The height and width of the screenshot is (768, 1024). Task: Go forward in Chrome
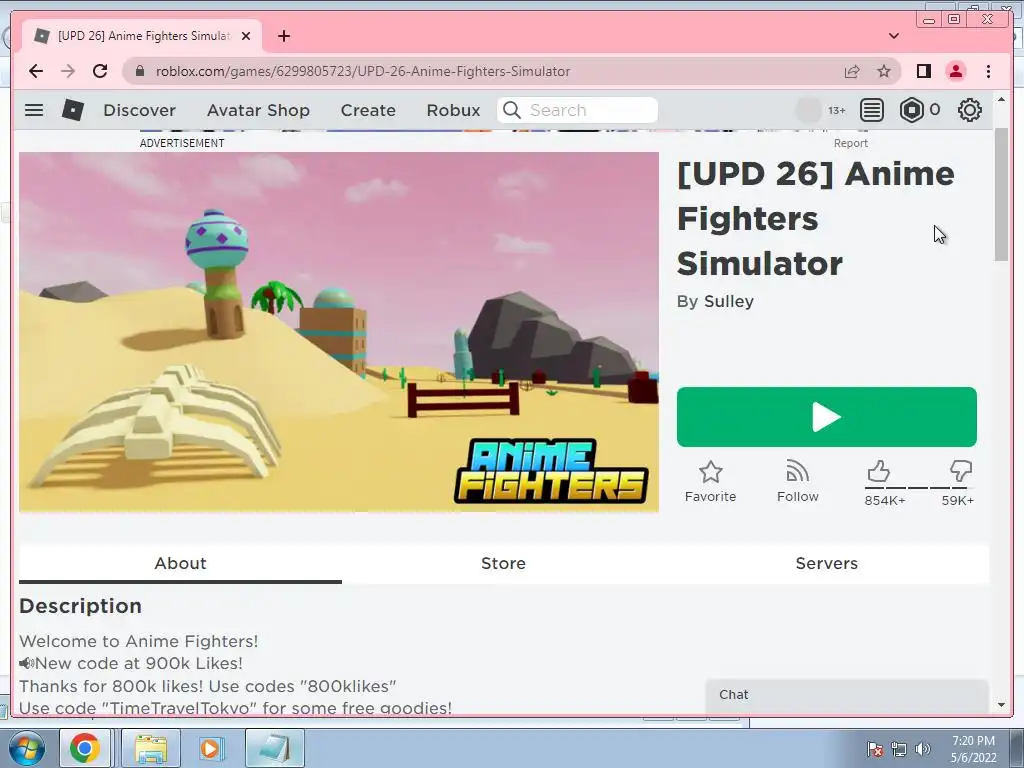(x=68, y=71)
